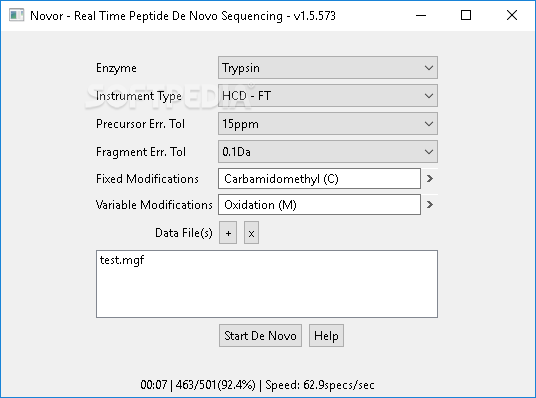Add a data file with plus button
This screenshot has height=398, width=536.
pos(228,233)
